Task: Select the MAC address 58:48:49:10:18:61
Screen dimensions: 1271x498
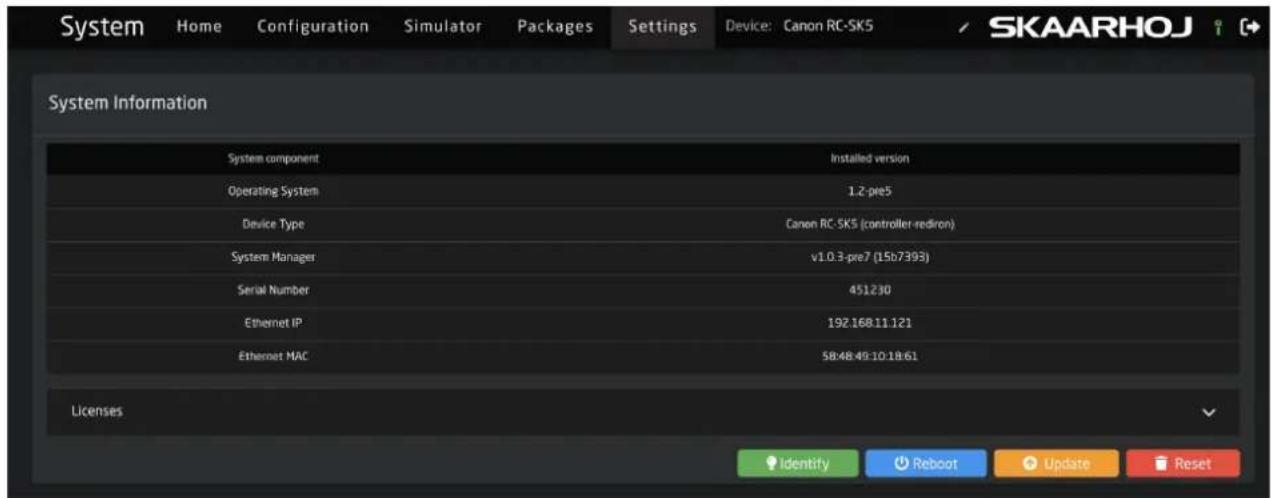Action: tap(869, 357)
